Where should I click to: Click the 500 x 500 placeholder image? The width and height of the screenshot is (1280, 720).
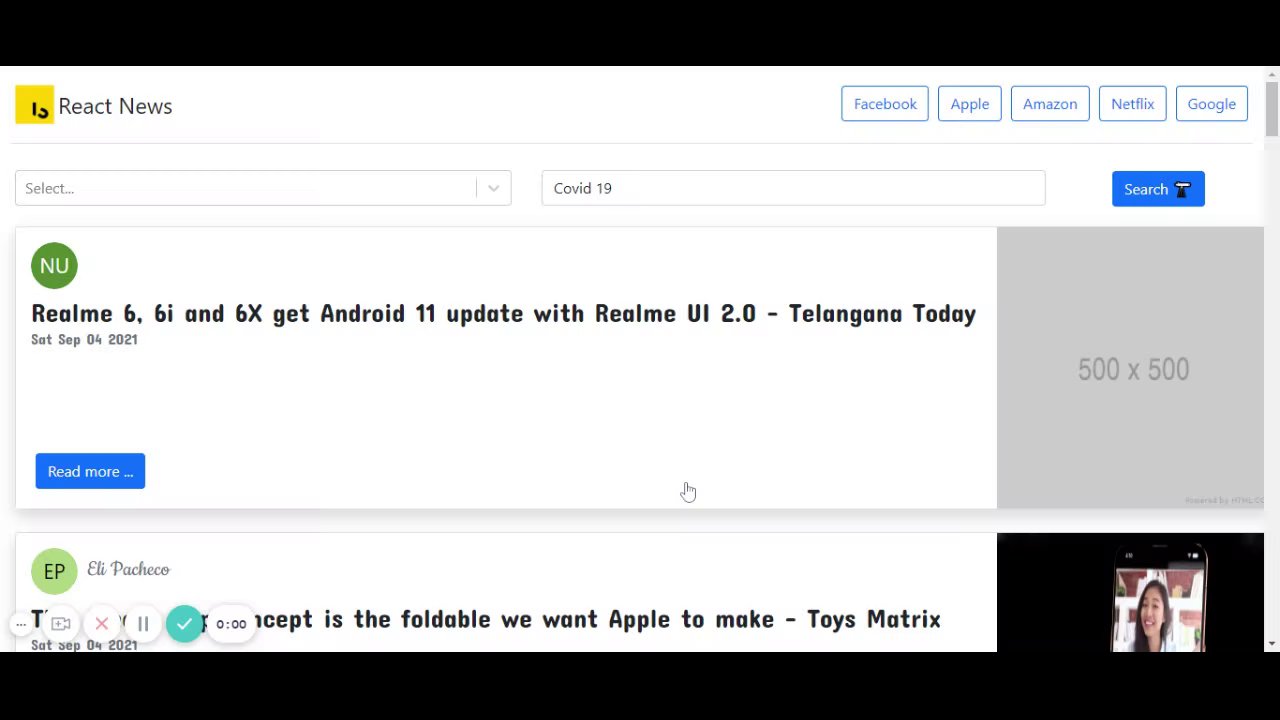click(x=1130, y=368)
